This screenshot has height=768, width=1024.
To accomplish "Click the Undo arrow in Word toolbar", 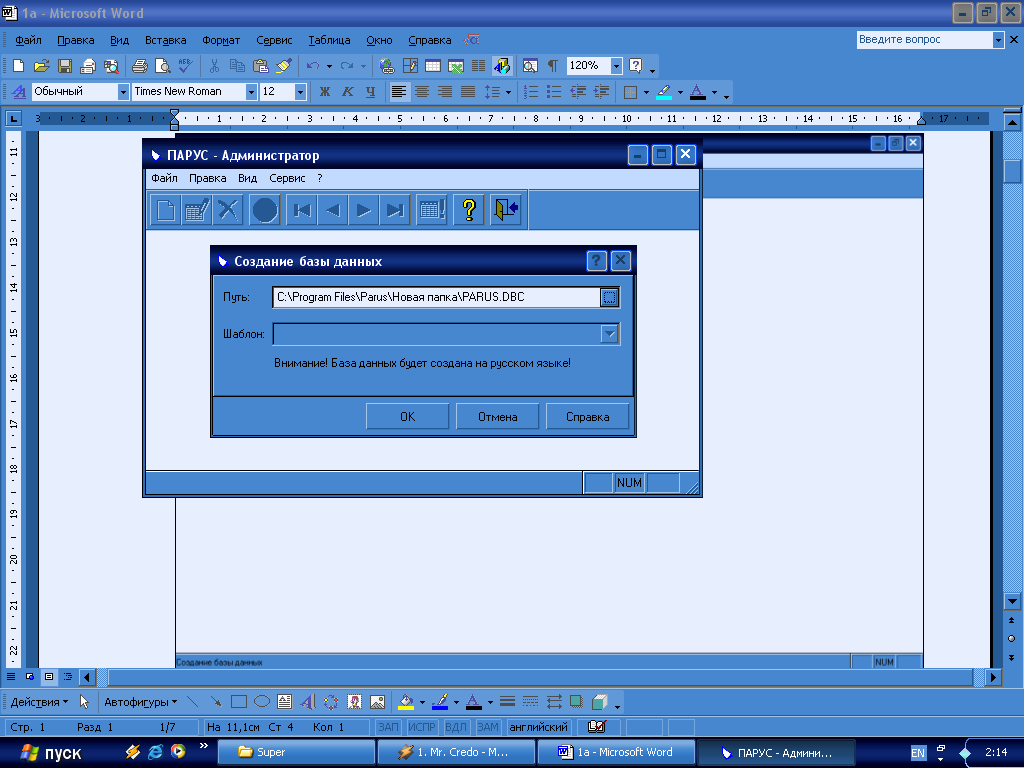I will (313, 65).
